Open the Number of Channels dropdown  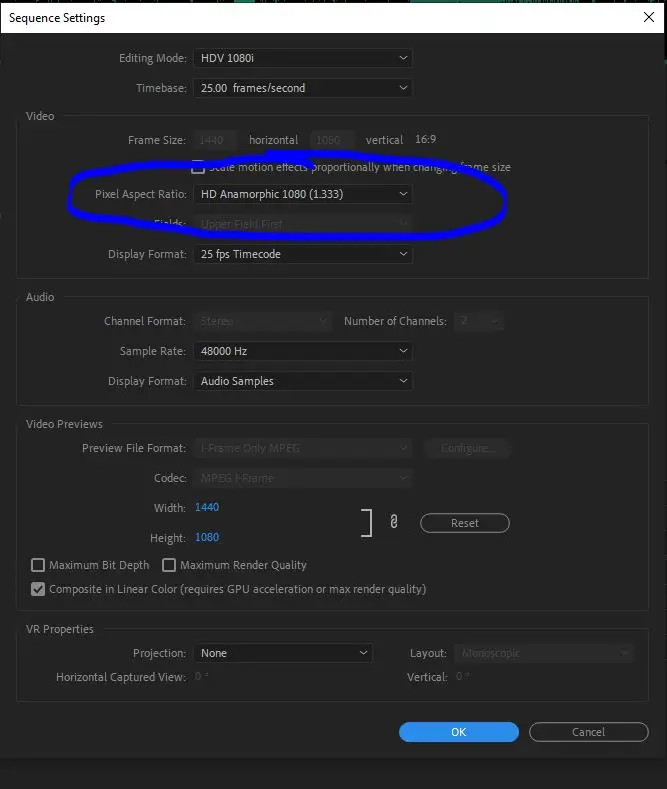click(478, 321)
